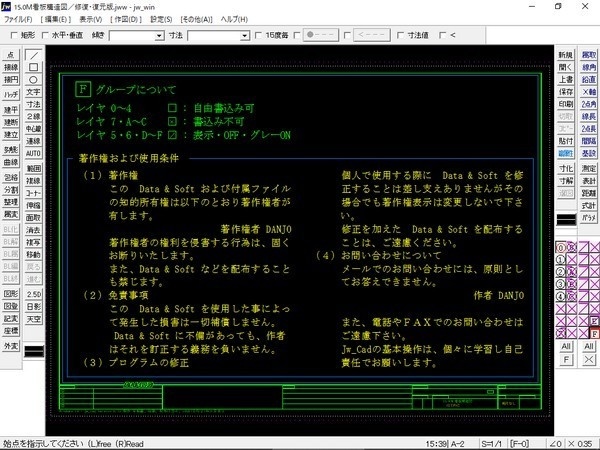
Task: Select the 移動 move tool
Action: [x=33, y=254]
